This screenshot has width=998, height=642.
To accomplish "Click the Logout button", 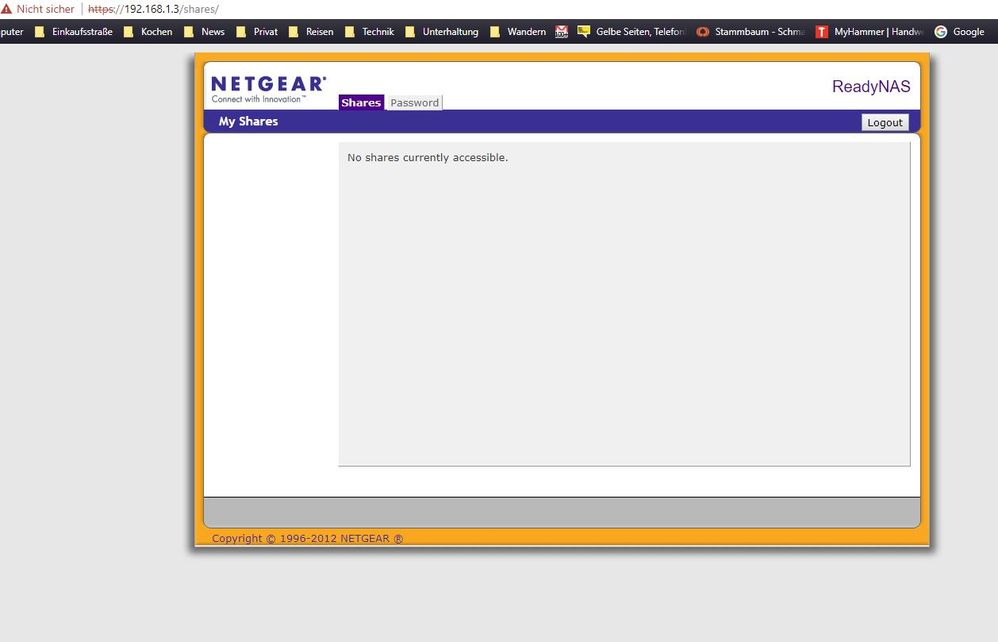I will tap(885, 122).
